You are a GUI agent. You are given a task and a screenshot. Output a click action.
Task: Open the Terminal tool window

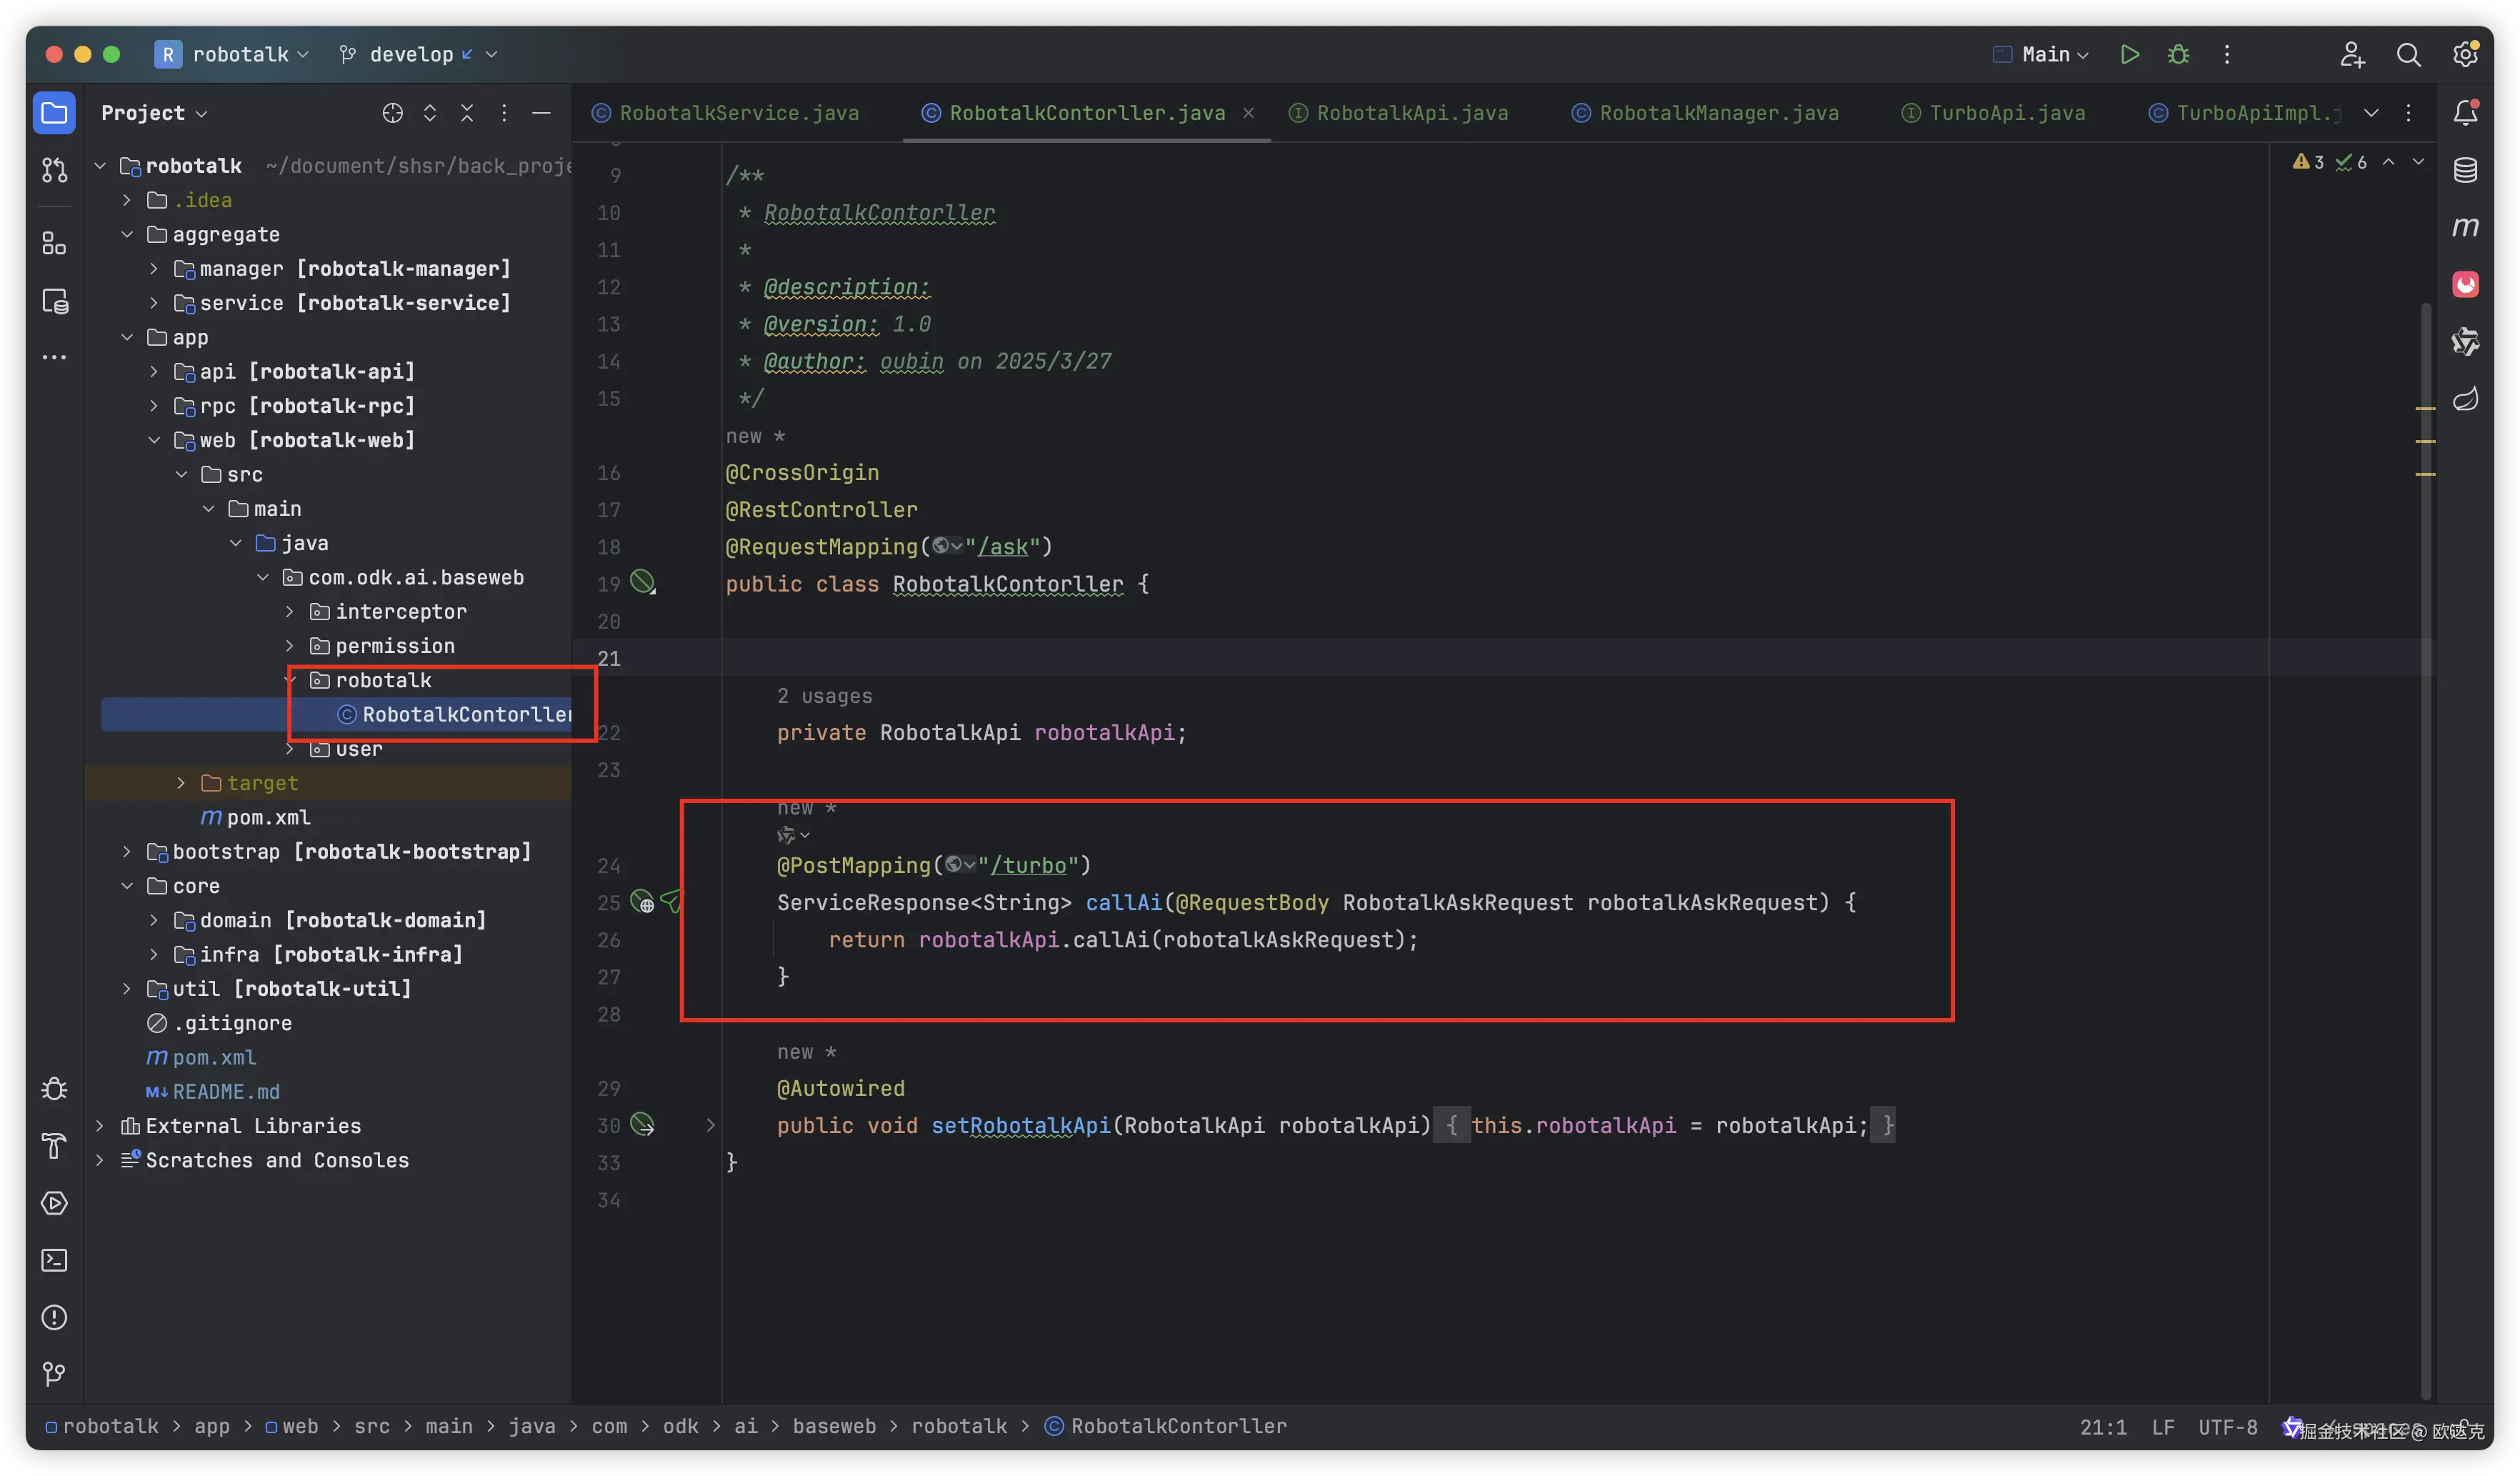click(54, 1260)
